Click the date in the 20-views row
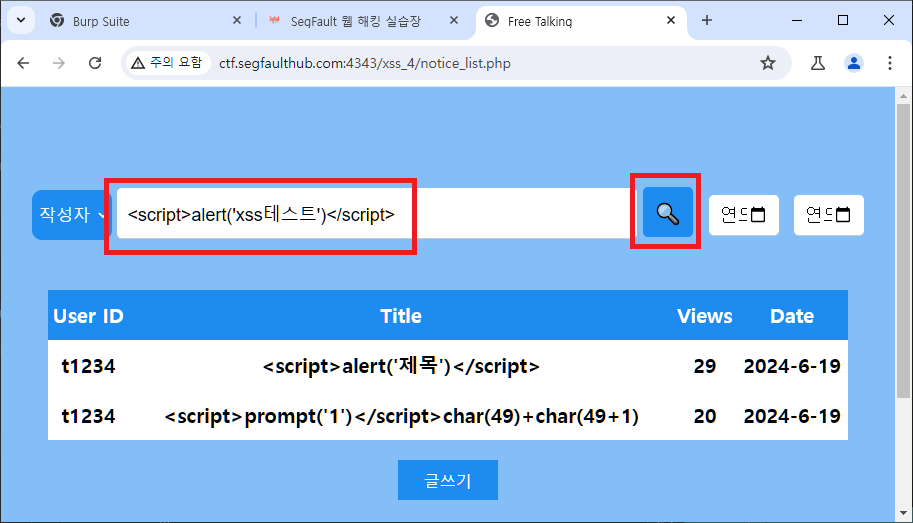Viewport: 913px width, 523px height. tap(792, 416)
